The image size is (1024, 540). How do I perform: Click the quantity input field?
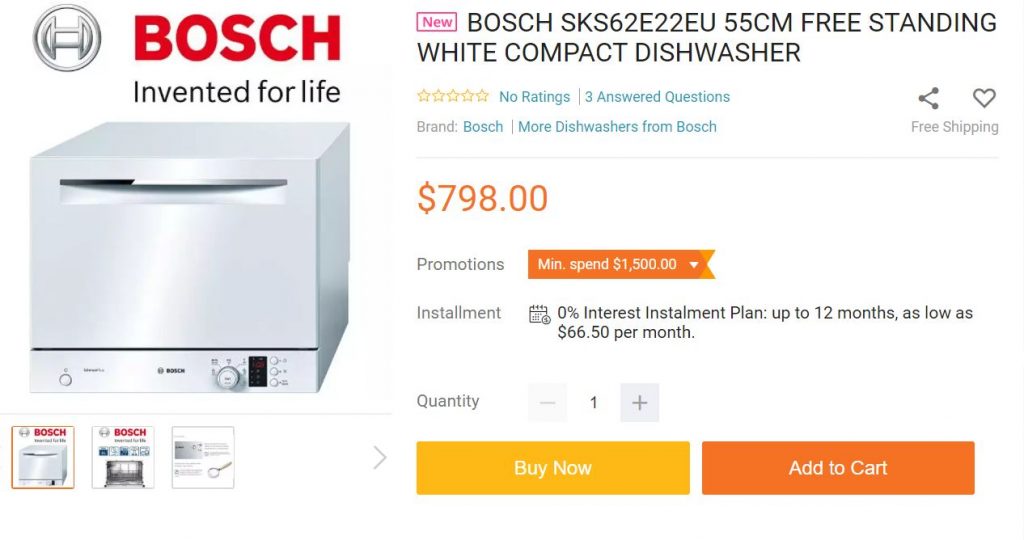(594, 403)
